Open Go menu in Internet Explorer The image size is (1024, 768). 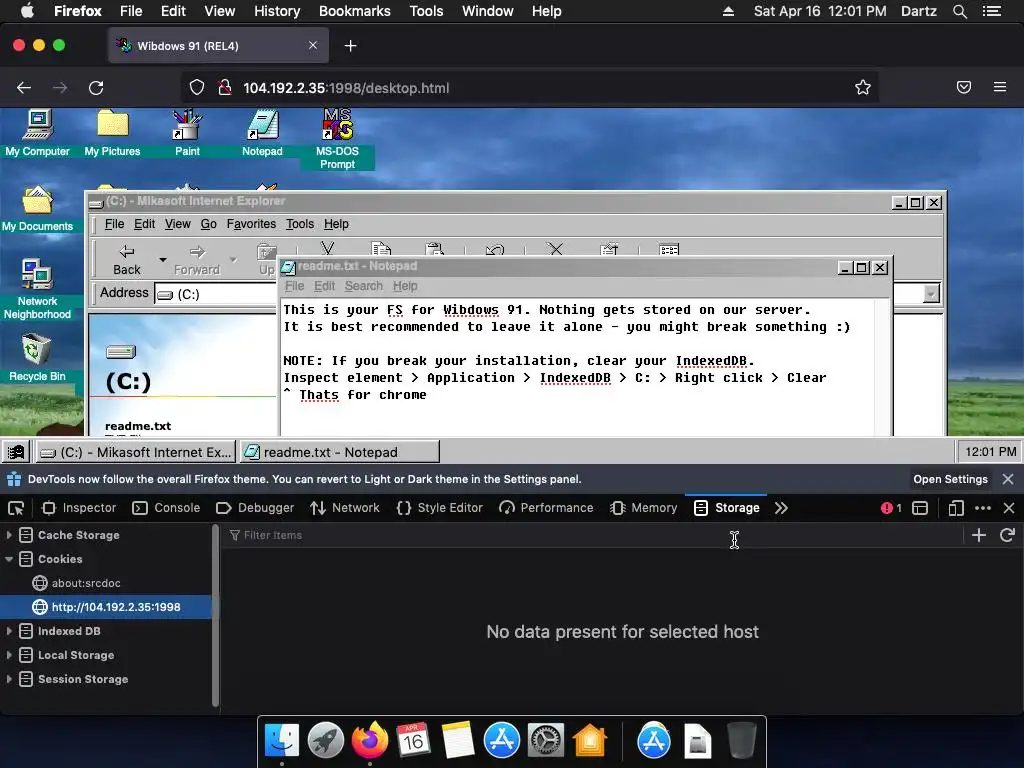(x=208, y=224)
